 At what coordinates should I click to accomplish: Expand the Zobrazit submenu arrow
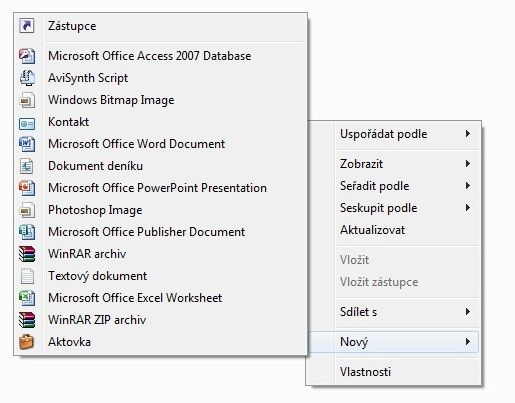(468, 163)
